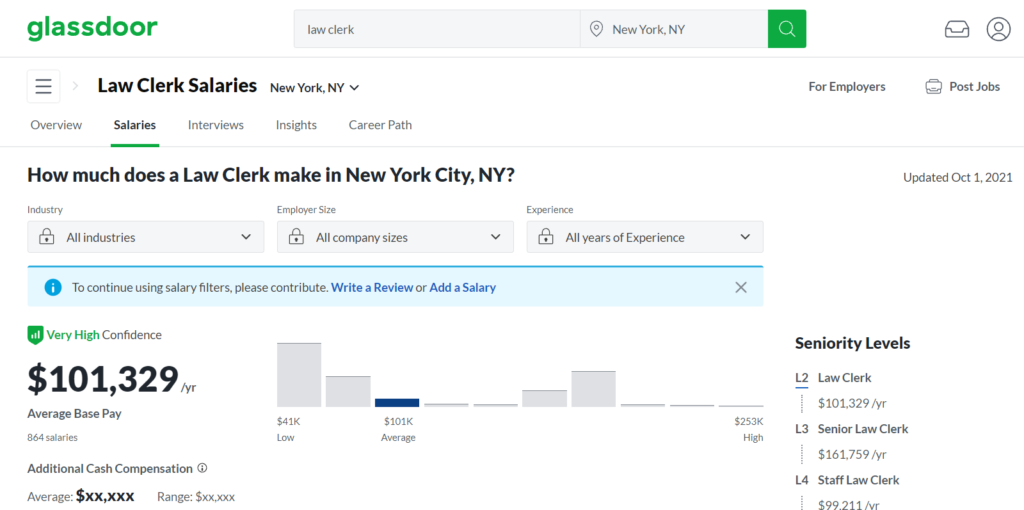
Task: Click the law clerk search field
Action: pos(437,29)
